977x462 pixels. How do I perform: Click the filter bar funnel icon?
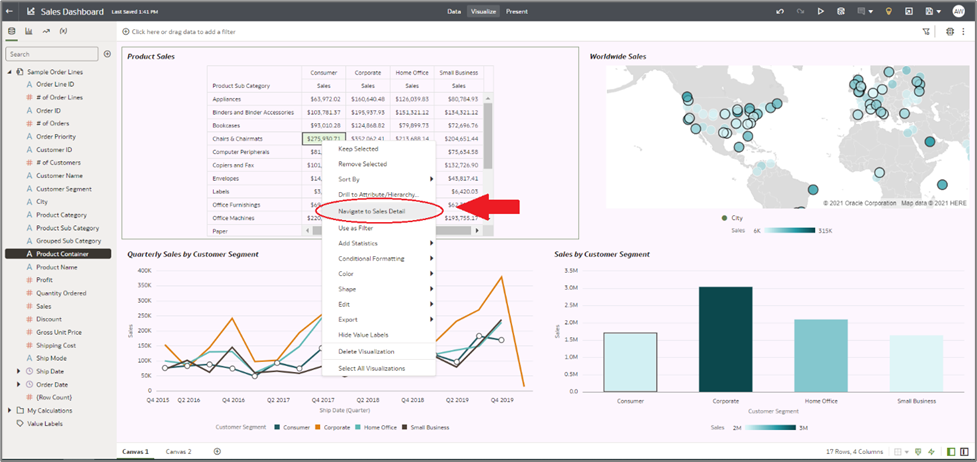[x=925, y=31]
